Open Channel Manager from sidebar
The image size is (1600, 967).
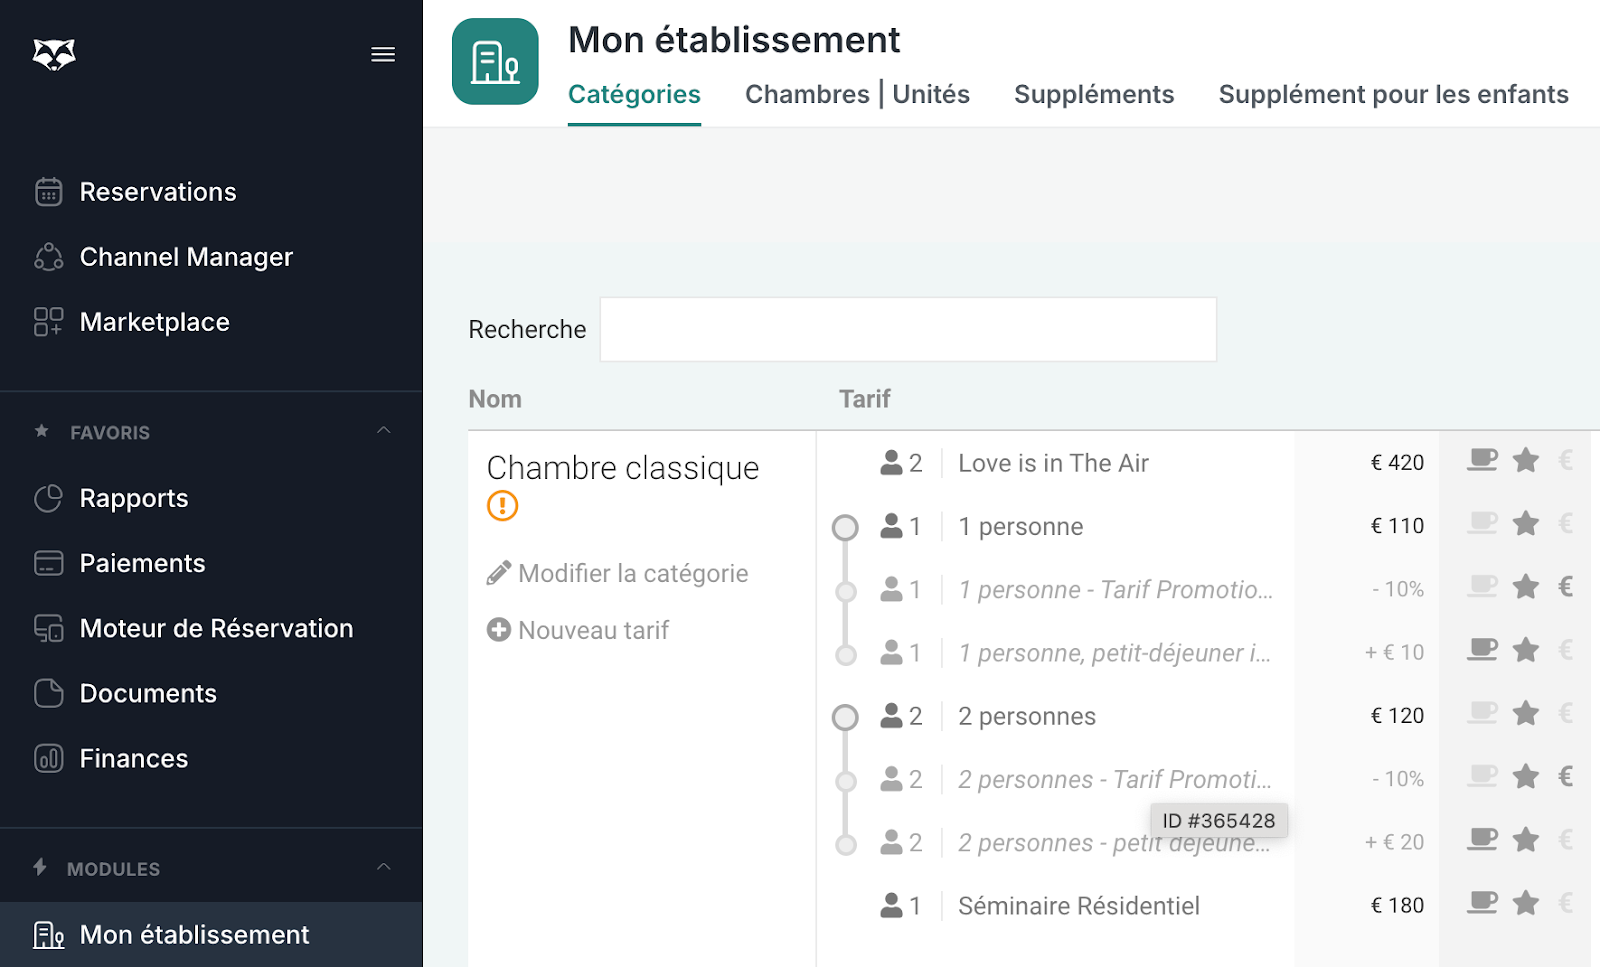coord(186,257)
